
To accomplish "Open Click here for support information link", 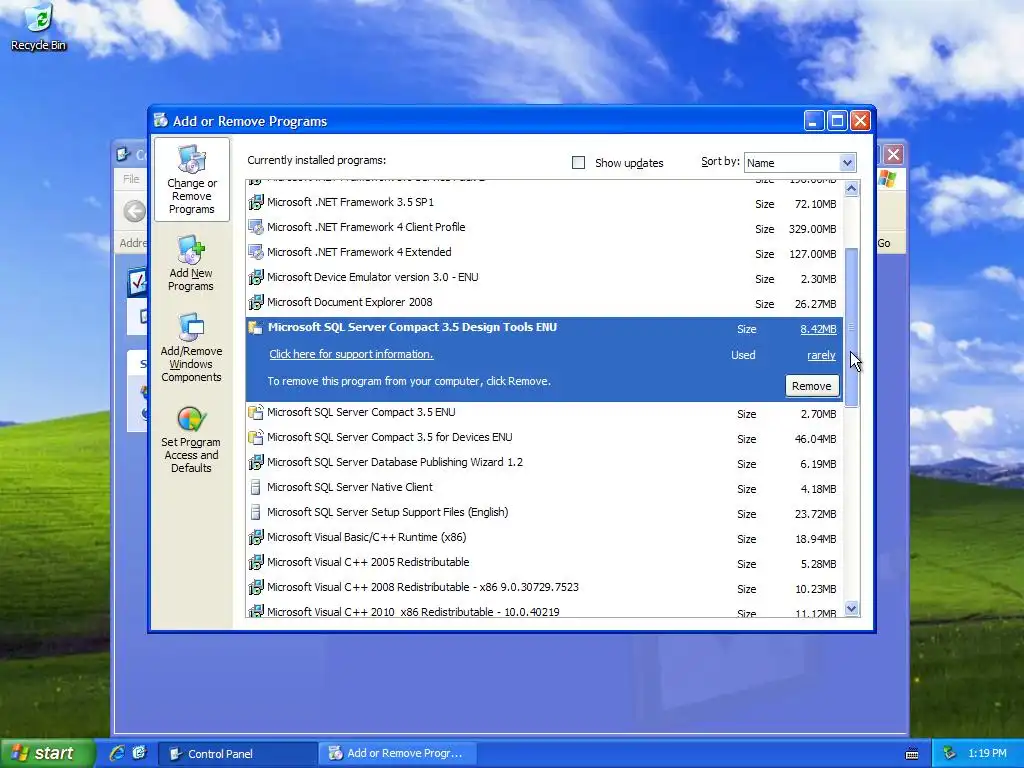I will pyautogui.click(x=351, y=354).
